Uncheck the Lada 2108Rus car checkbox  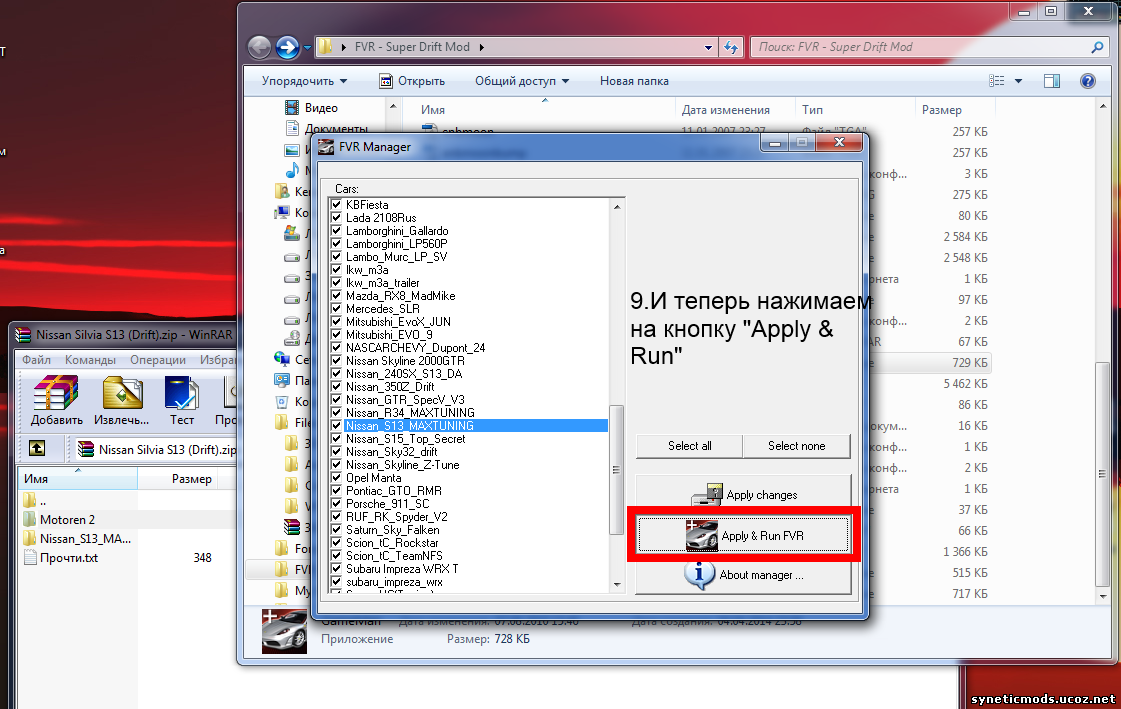337,218
